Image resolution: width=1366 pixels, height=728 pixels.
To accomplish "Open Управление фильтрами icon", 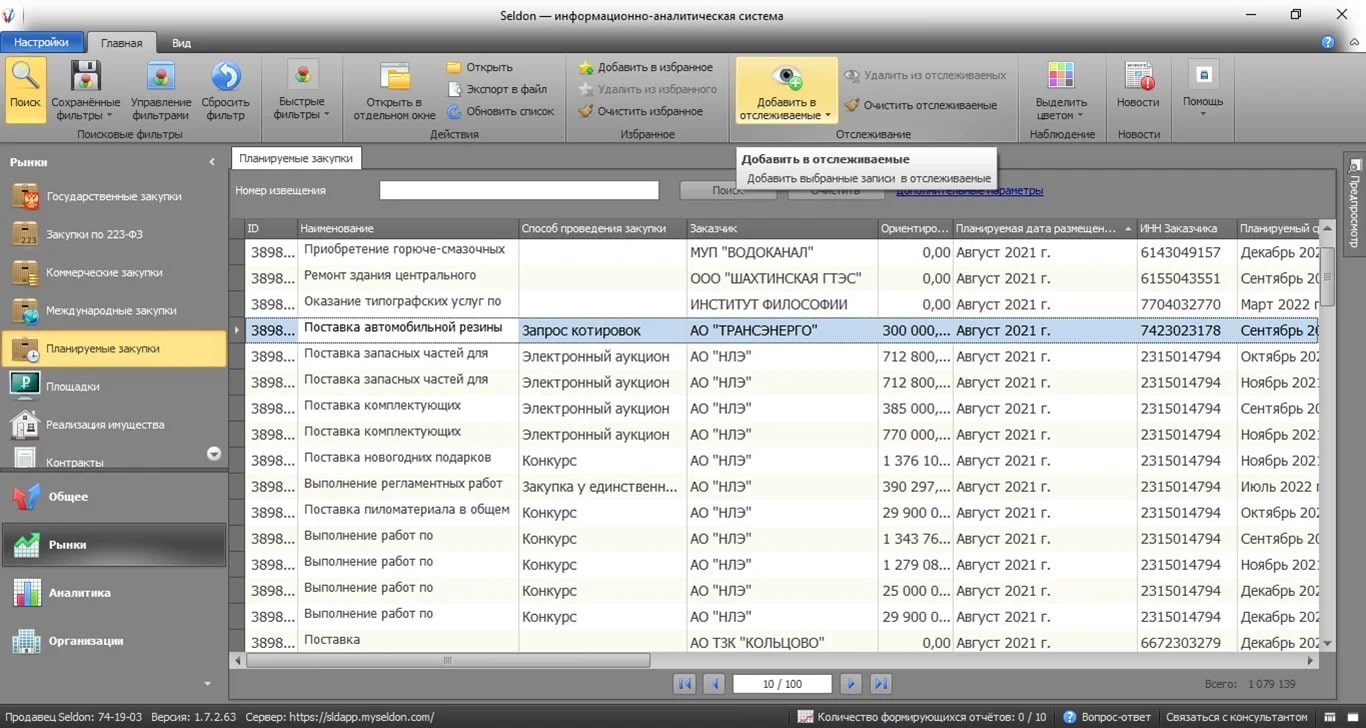I will point(161,77).
